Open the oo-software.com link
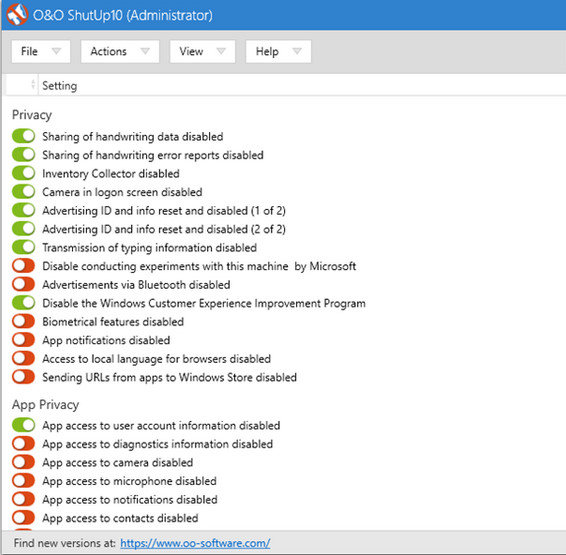566x555 pixels. pos(195,543)
